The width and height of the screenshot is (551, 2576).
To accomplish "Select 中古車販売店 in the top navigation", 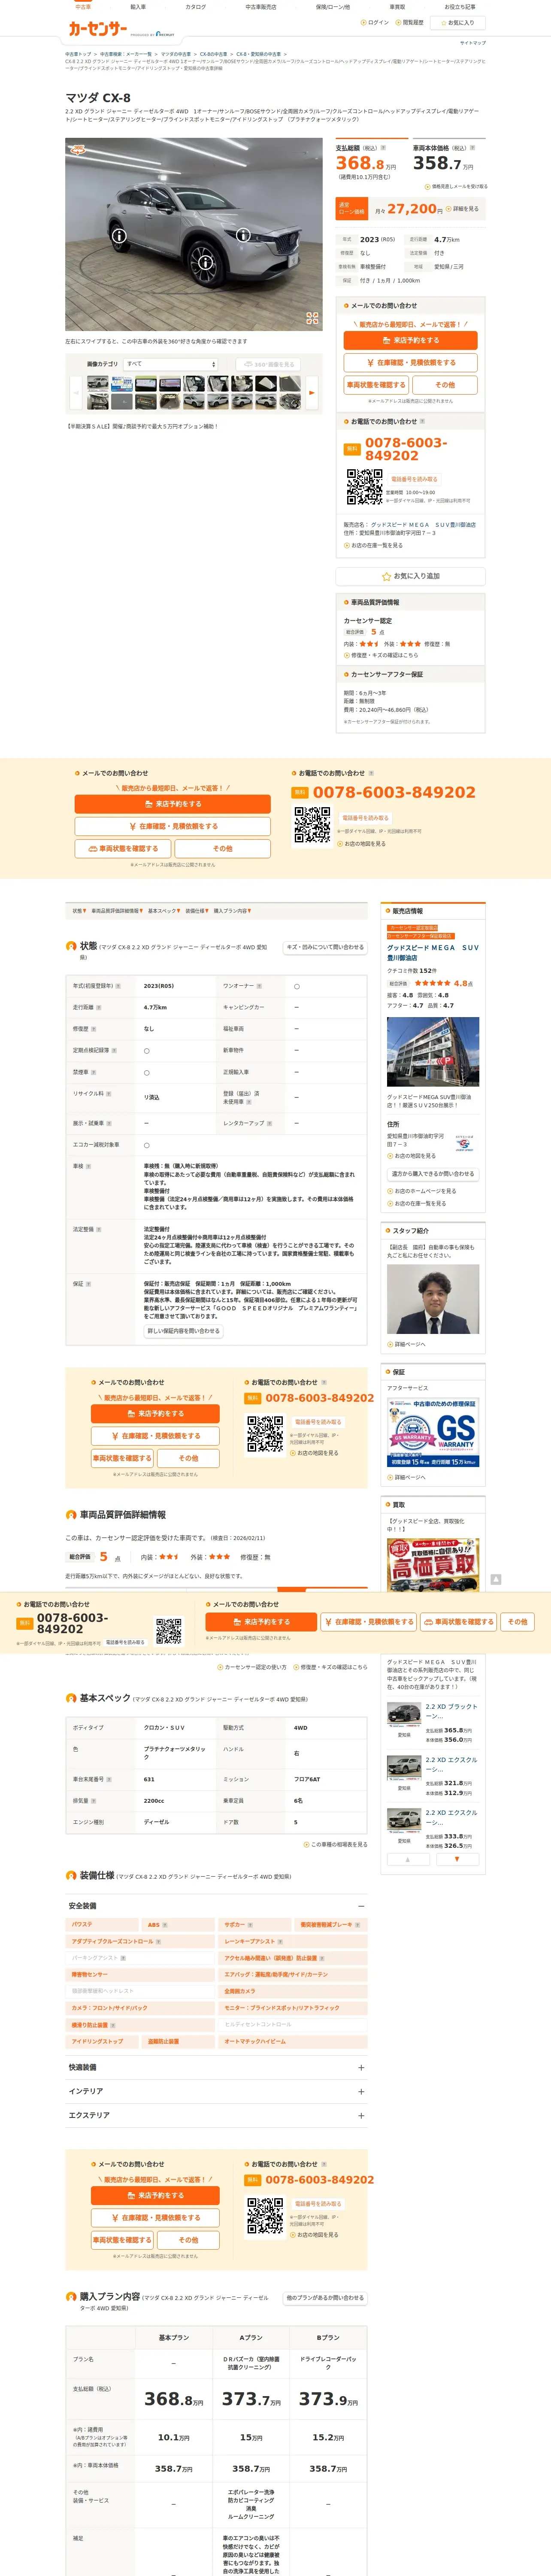I will [x=261, y=7].
